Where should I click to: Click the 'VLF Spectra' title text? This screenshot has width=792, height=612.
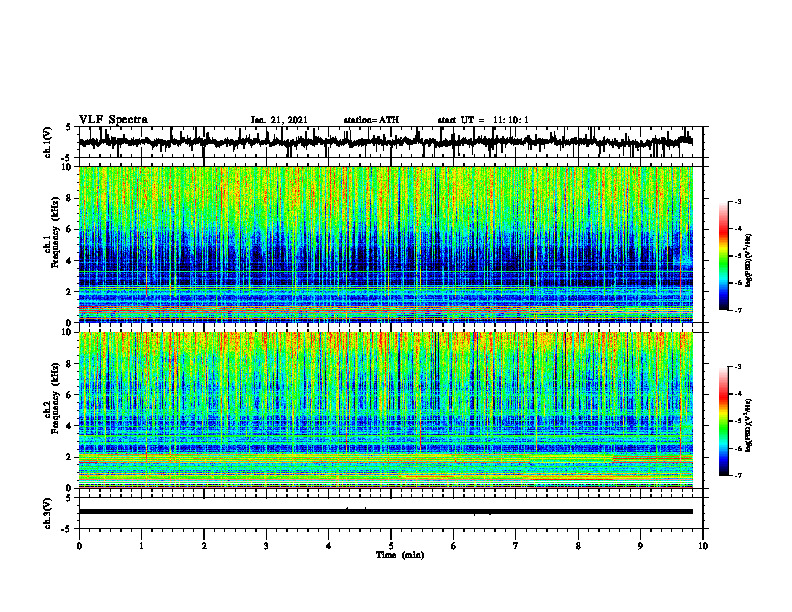[113, 120]
